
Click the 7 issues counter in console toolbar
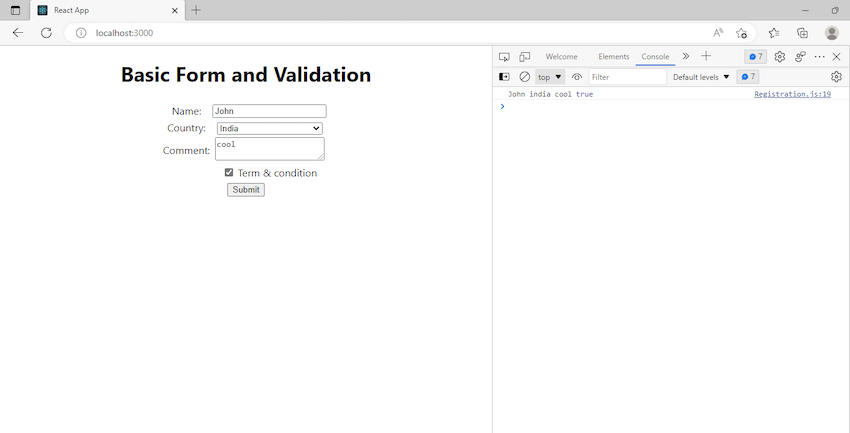tap(748, 77)
